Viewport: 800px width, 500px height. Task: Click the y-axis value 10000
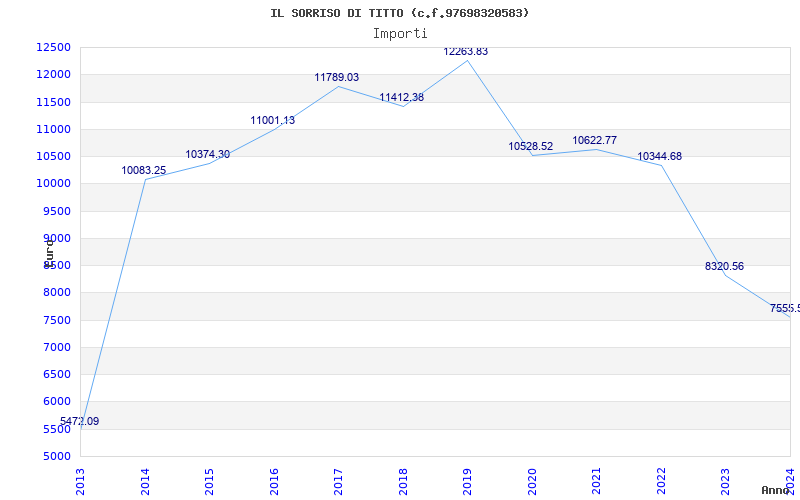53,184
